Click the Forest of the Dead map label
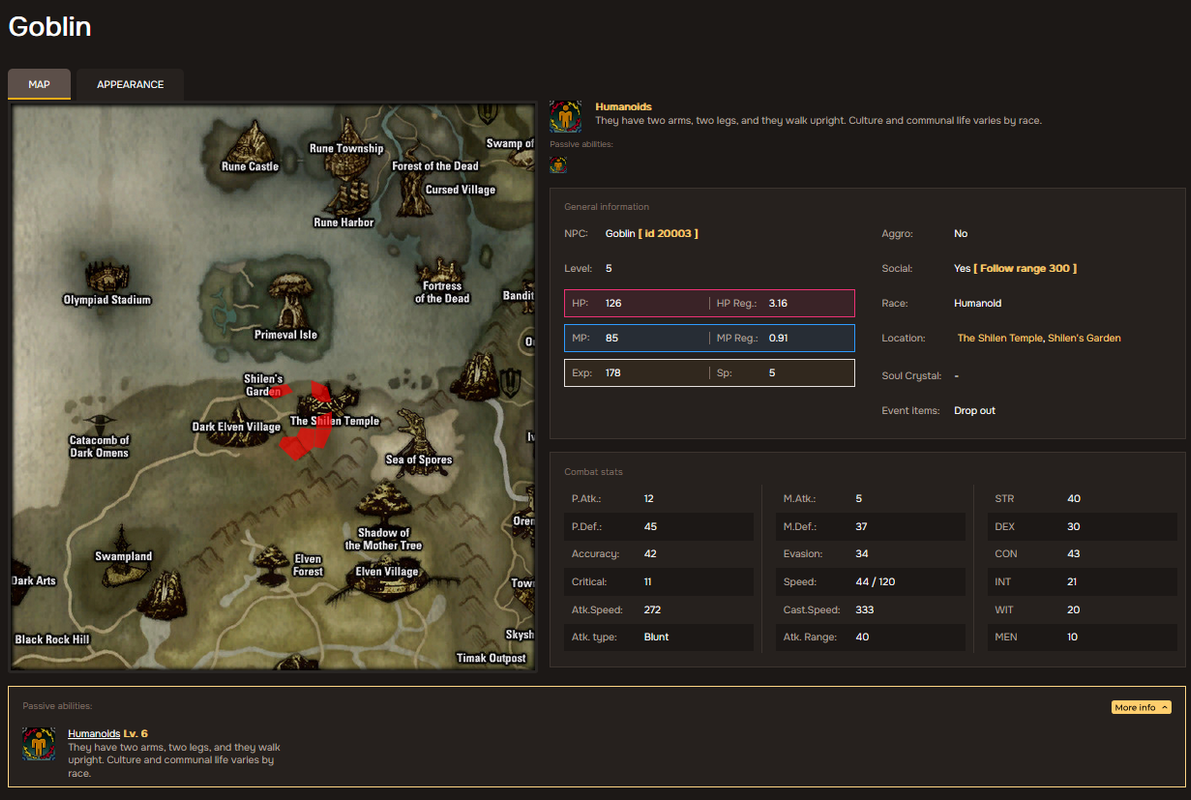 pos(435,166)
